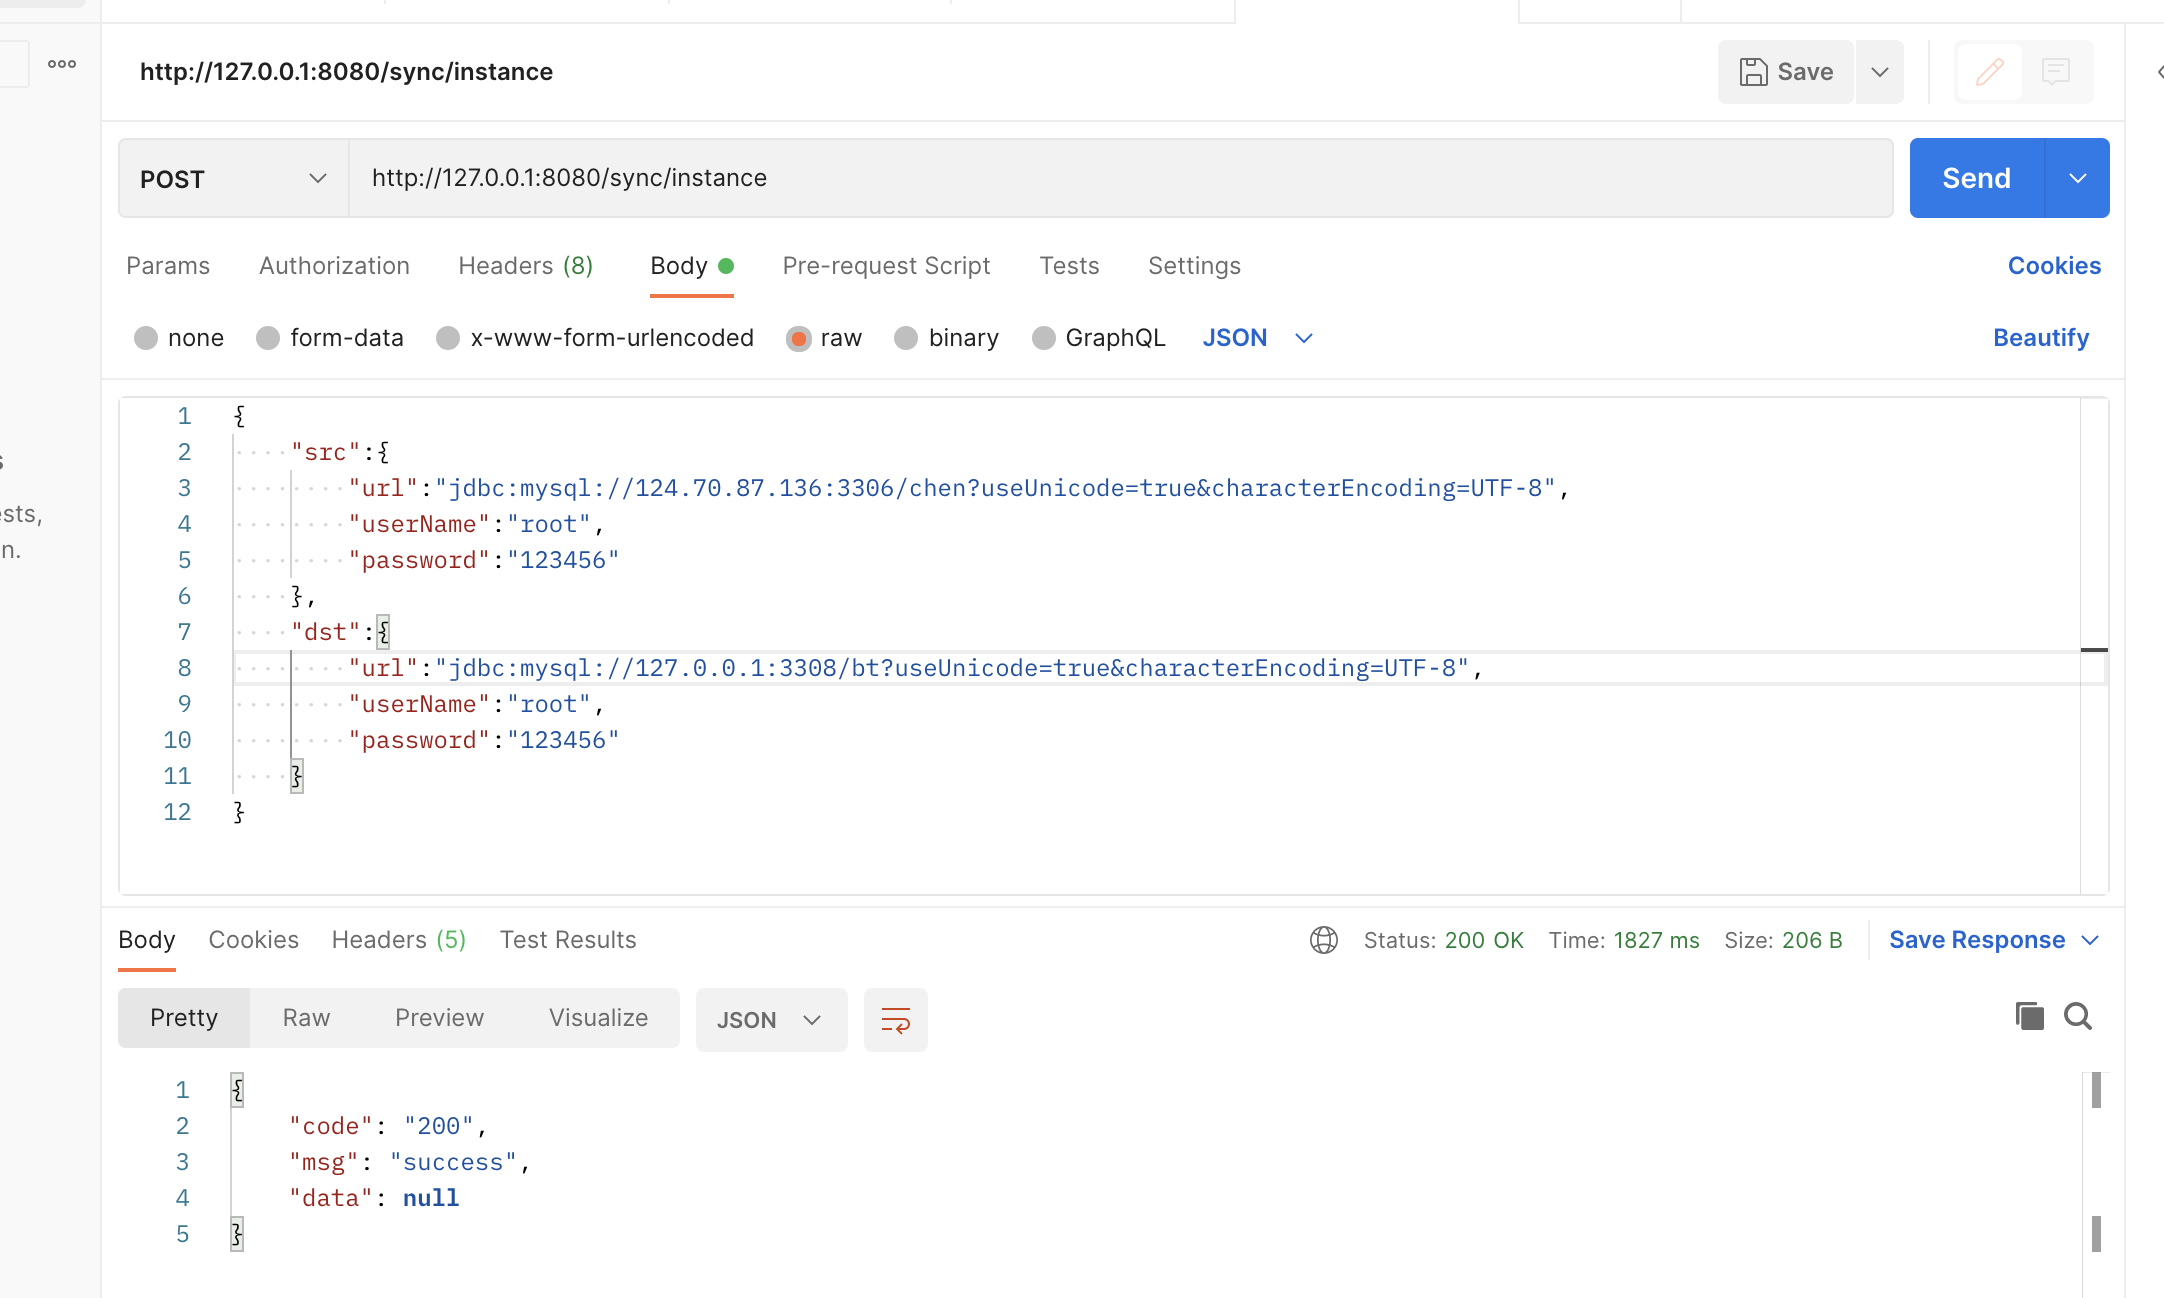The width and height of the screenshot is (2164, 1298).
Task: Click the request URL input field
Action: [1120, 178]
